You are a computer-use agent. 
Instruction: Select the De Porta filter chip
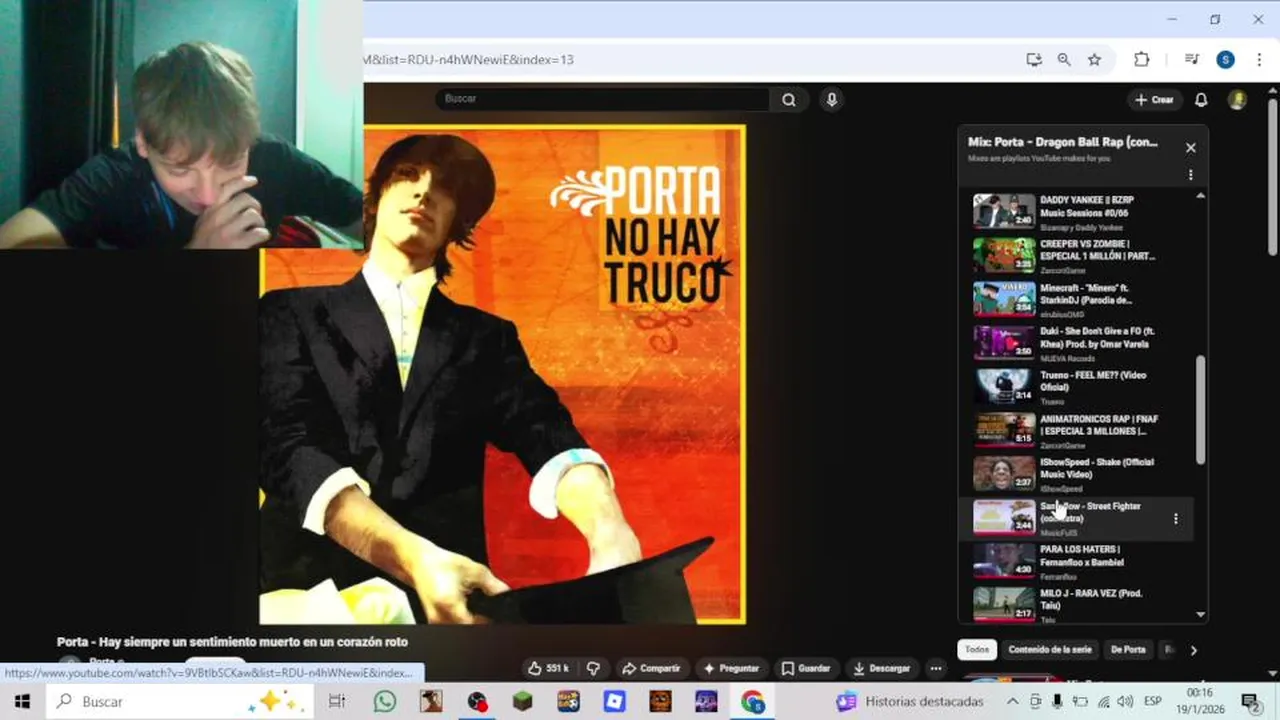pyautogui.click(x=1128, y=650)
